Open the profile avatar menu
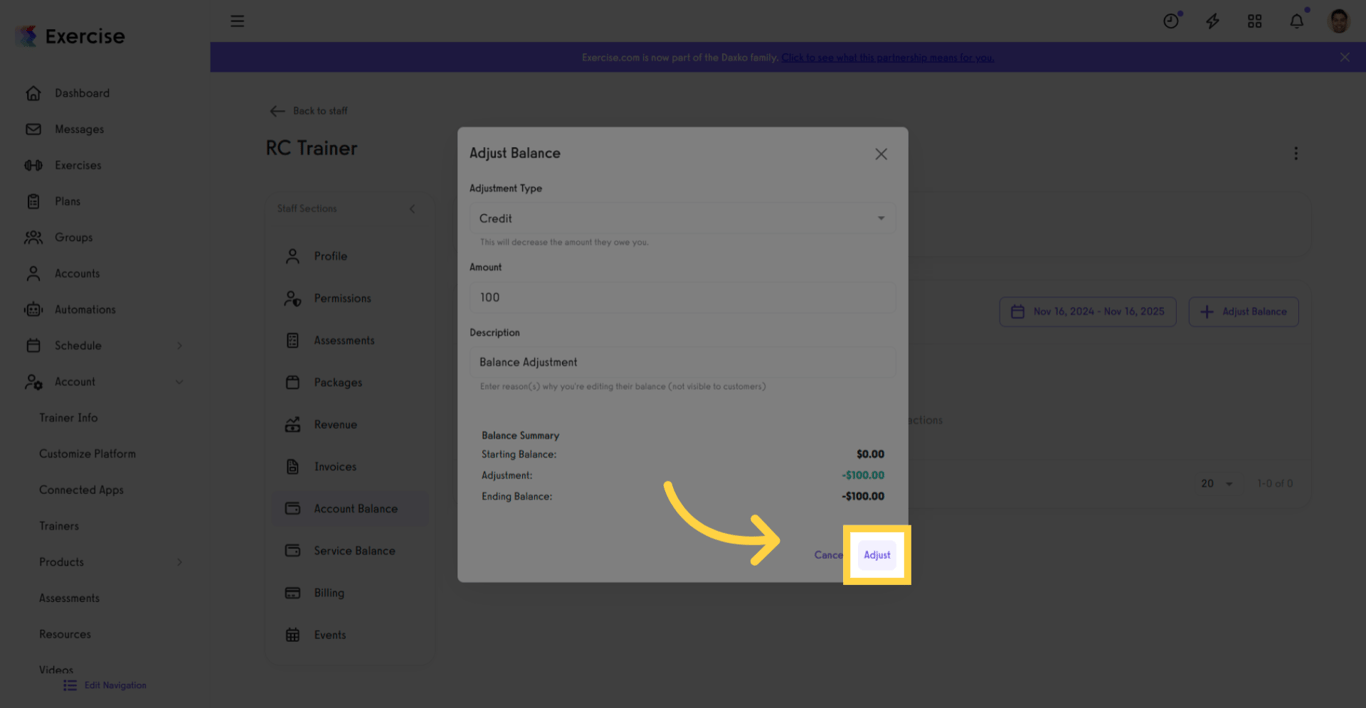Screen dimensions: 1366x708 click(1337, 20)
